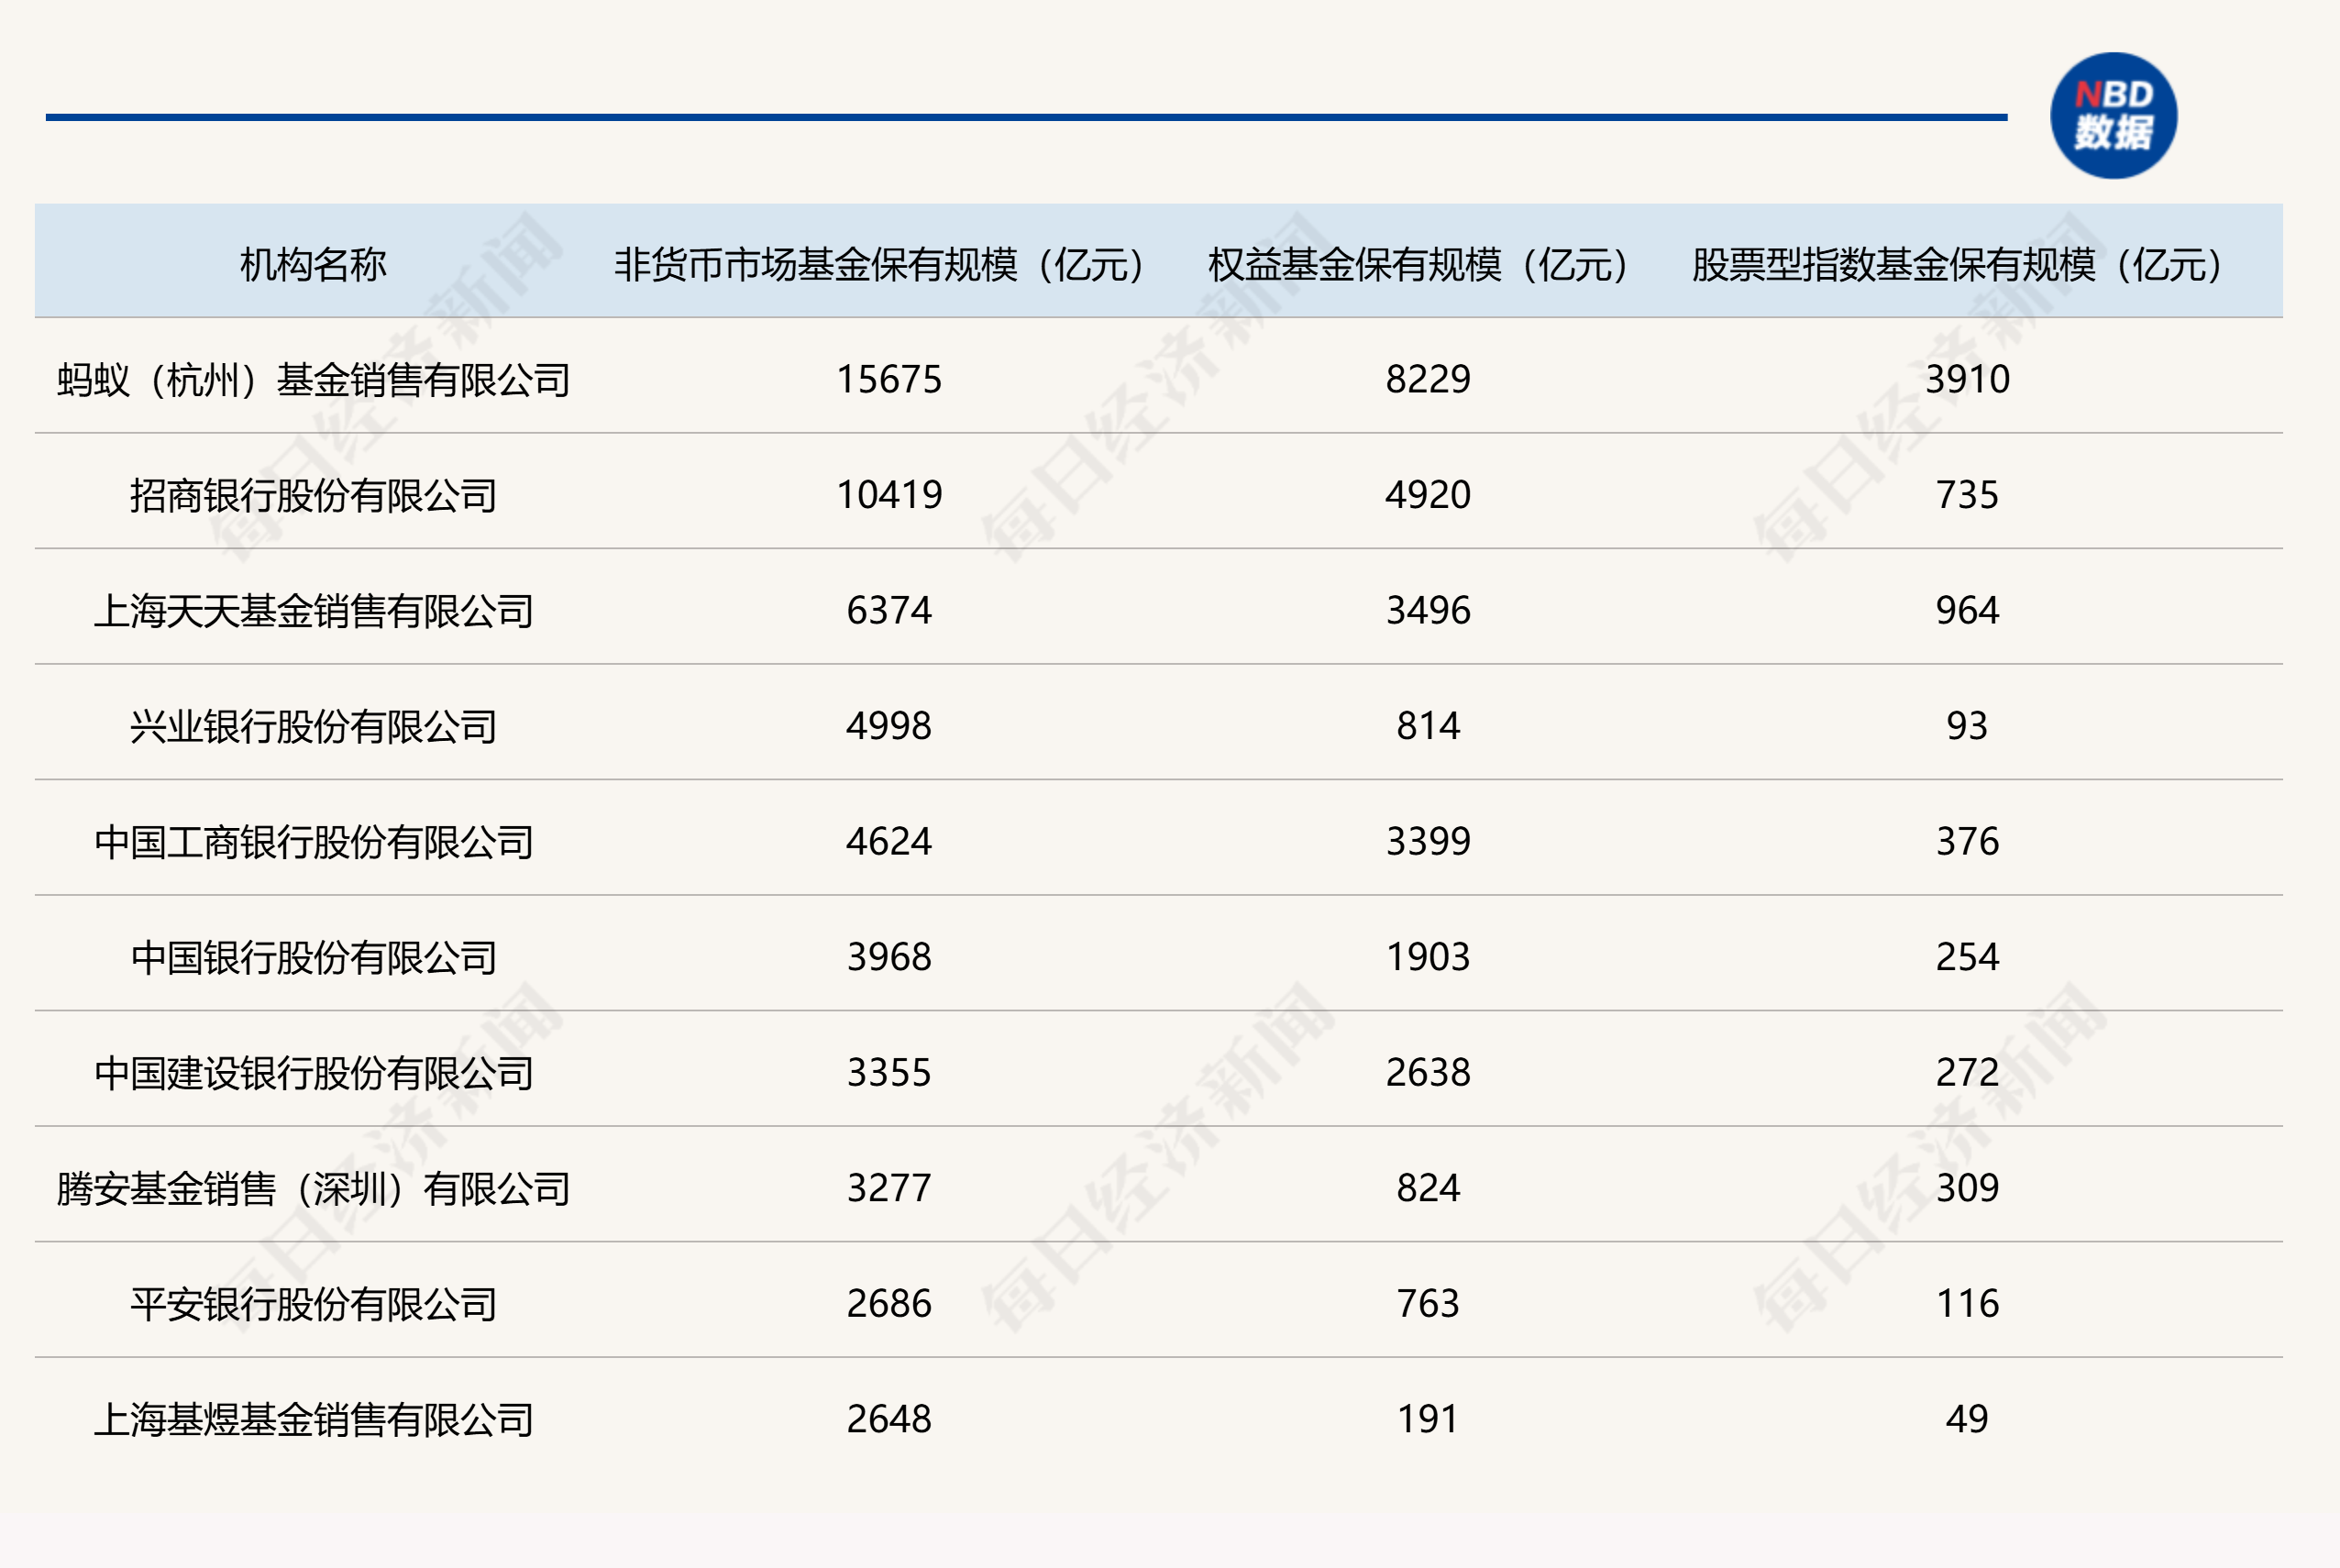Click 上海天天基金销售有限公司 cell
2340x1568 pixels.
pos(313,611)
